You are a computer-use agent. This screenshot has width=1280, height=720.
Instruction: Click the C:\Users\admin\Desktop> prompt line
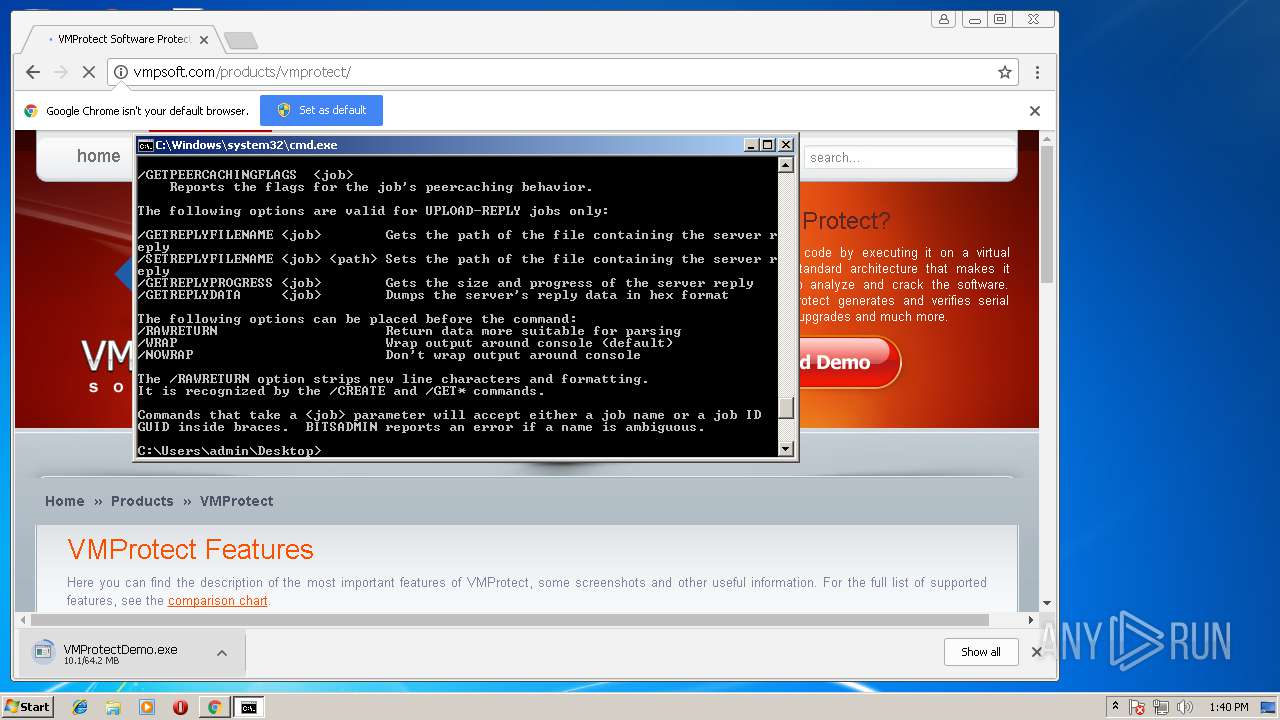point(230,451)
